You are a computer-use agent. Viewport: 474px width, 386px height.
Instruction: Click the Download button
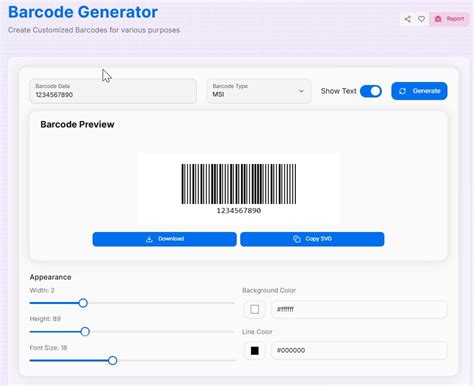pyautogui.click(x=165, y=239)
